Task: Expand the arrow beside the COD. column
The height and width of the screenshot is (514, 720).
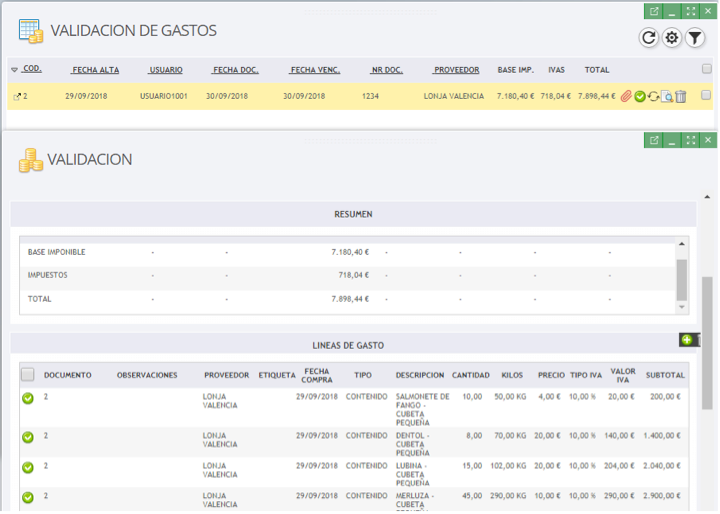Action: (14, 70)
